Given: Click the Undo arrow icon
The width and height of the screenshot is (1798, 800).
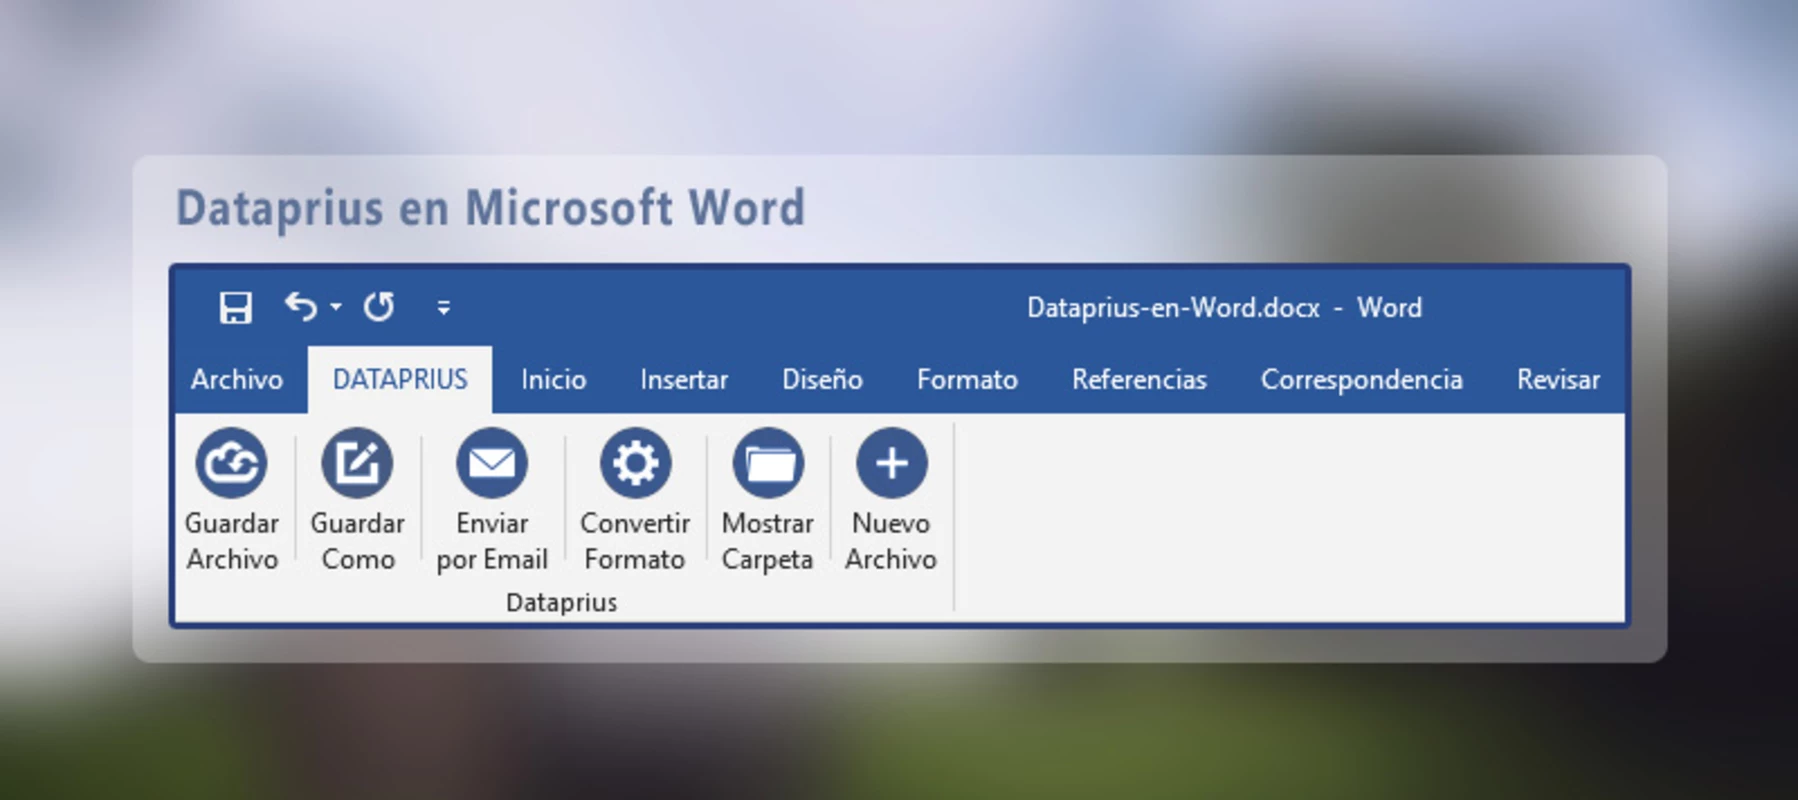Looking at the screenshot, I should tap(301, 306).
